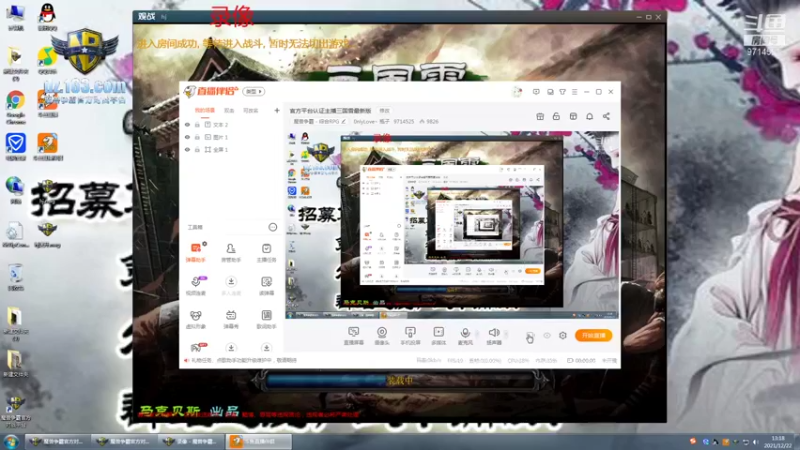Open 弹幕助手 tool
This screenshot has width=800, height=450.
[x=195, y=253]
